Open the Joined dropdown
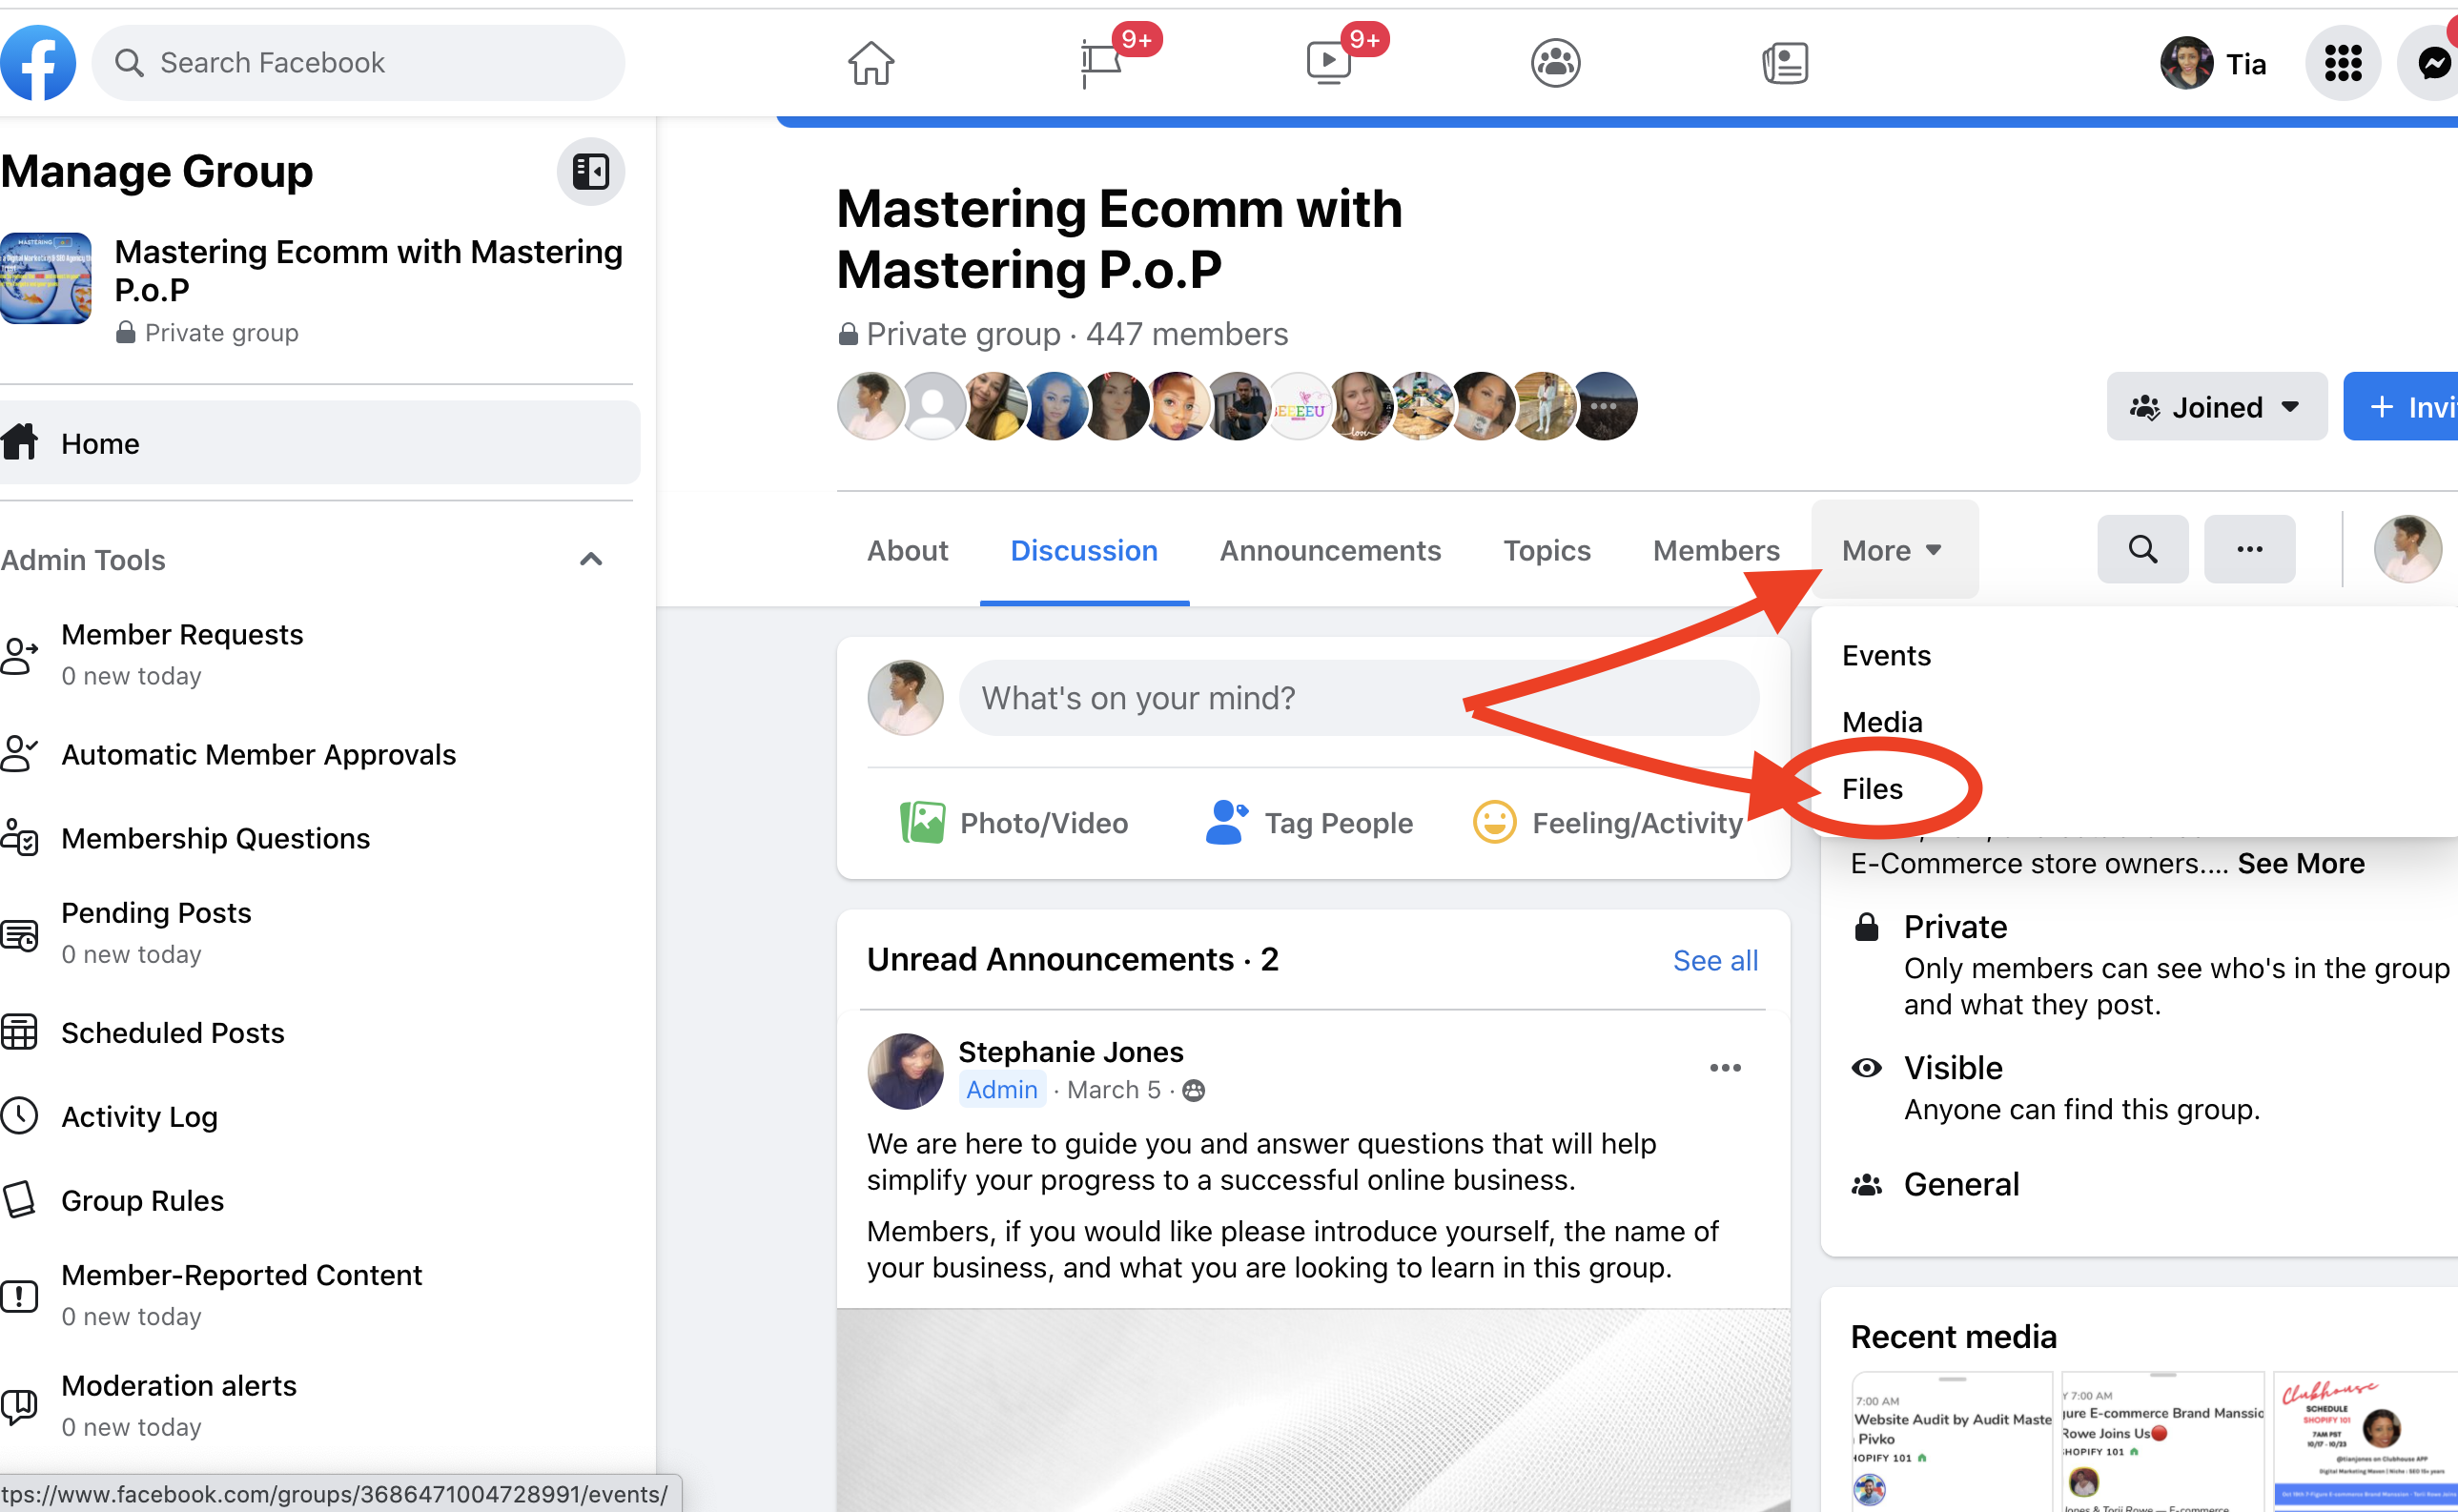 [x=2217, y=407]
